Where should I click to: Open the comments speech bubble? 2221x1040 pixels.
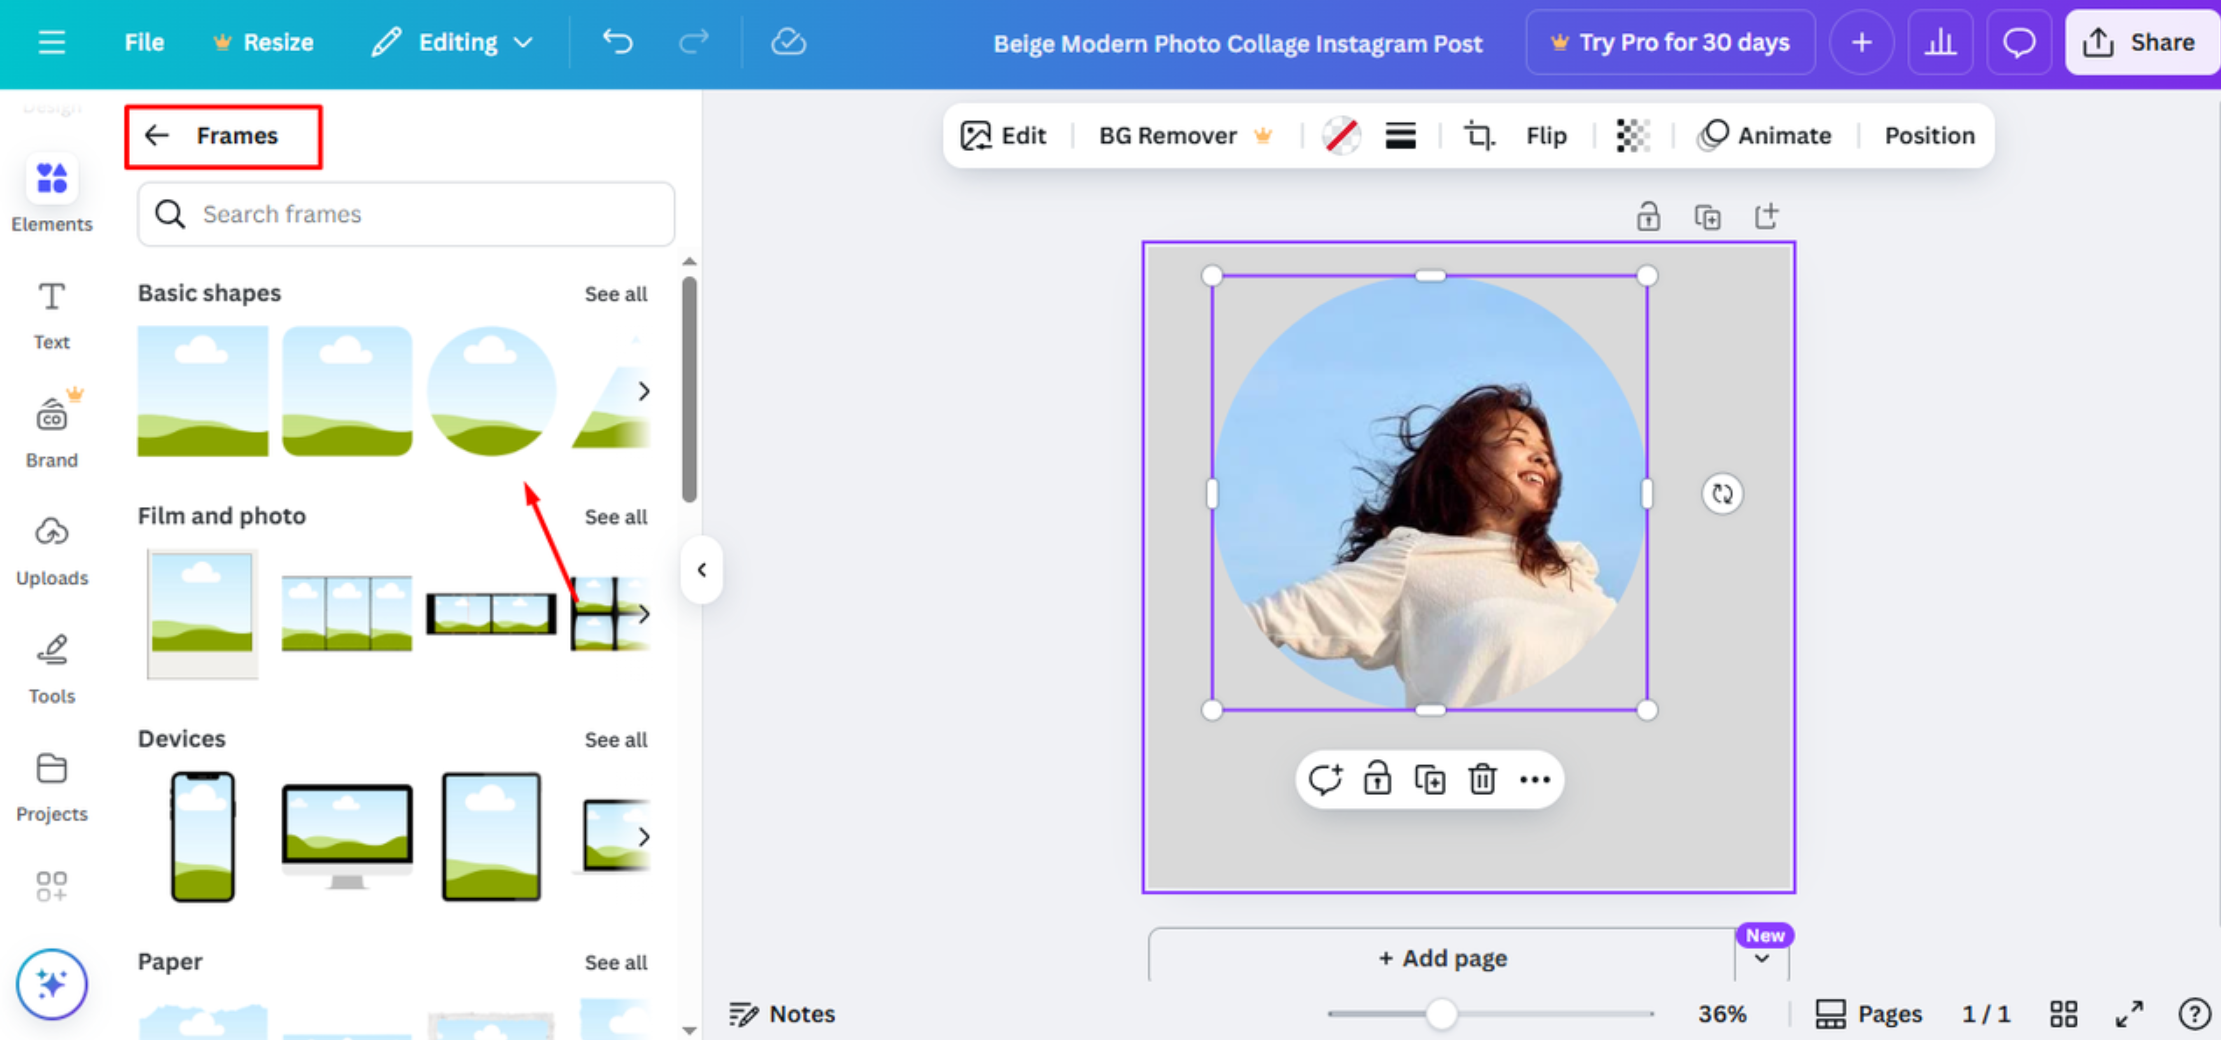(x=2019, y=42)
